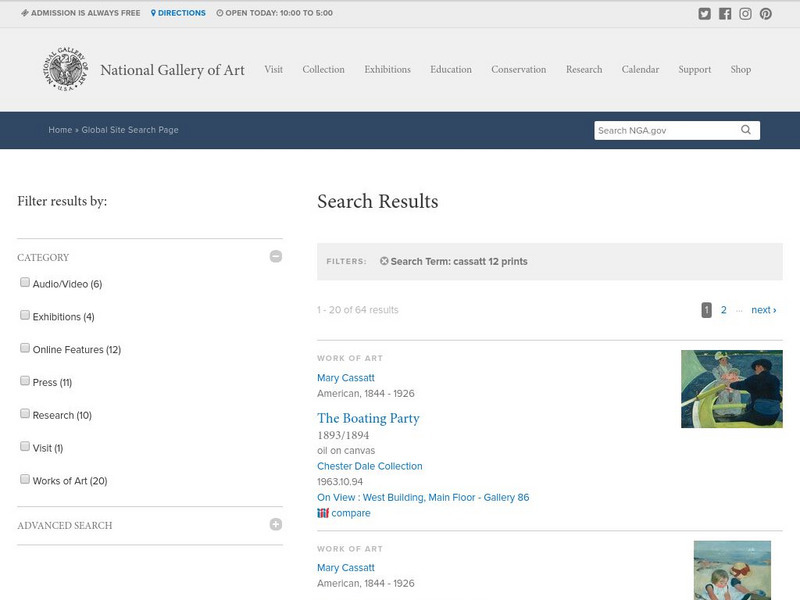Check the Audio/Video category filter

click(24, 282)
